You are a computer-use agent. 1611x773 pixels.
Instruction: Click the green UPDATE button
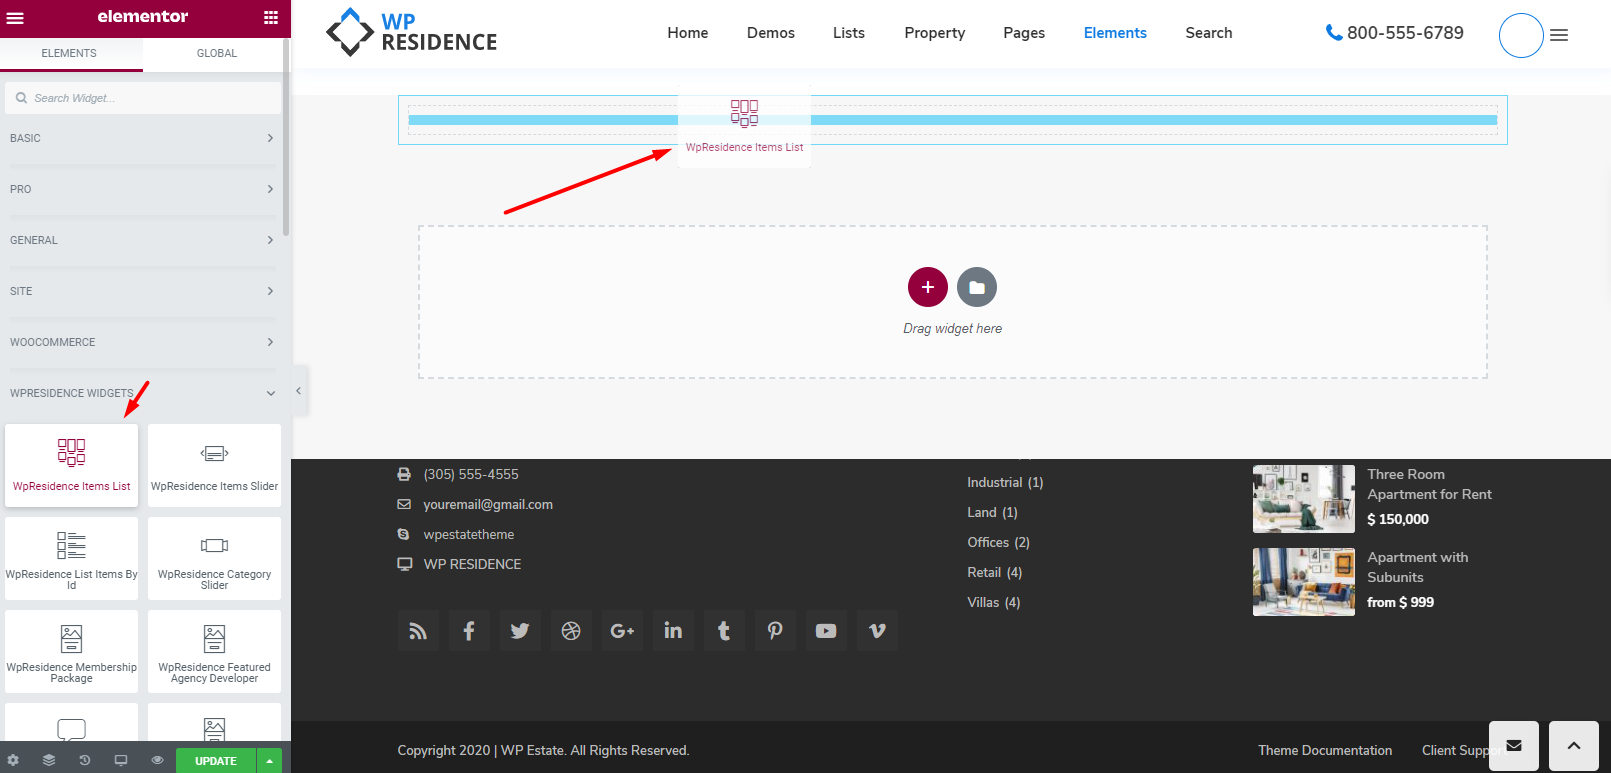(x=216, y=761)
